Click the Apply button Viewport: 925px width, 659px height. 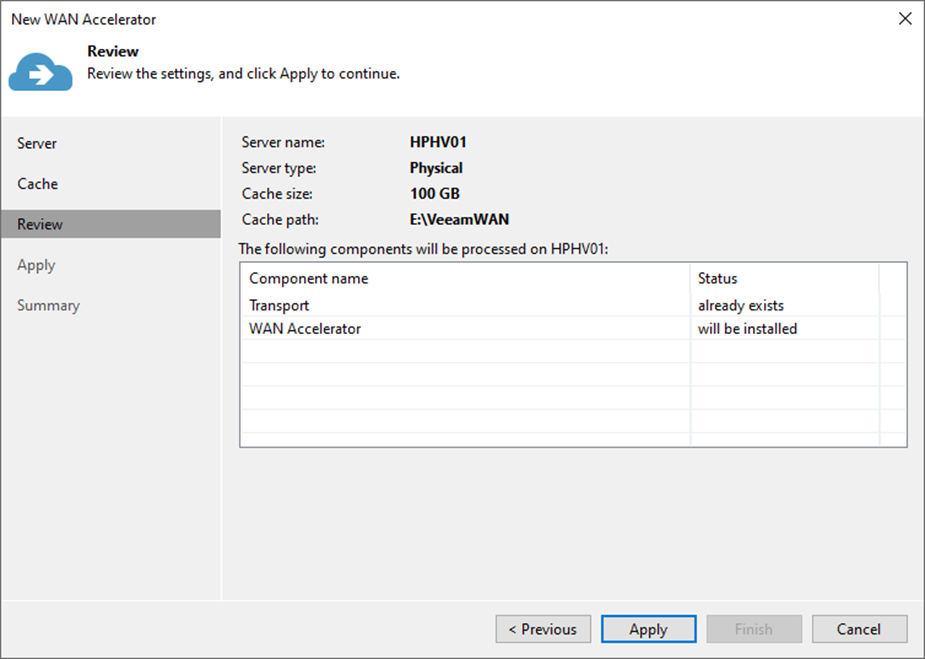[x=648, y=629]
